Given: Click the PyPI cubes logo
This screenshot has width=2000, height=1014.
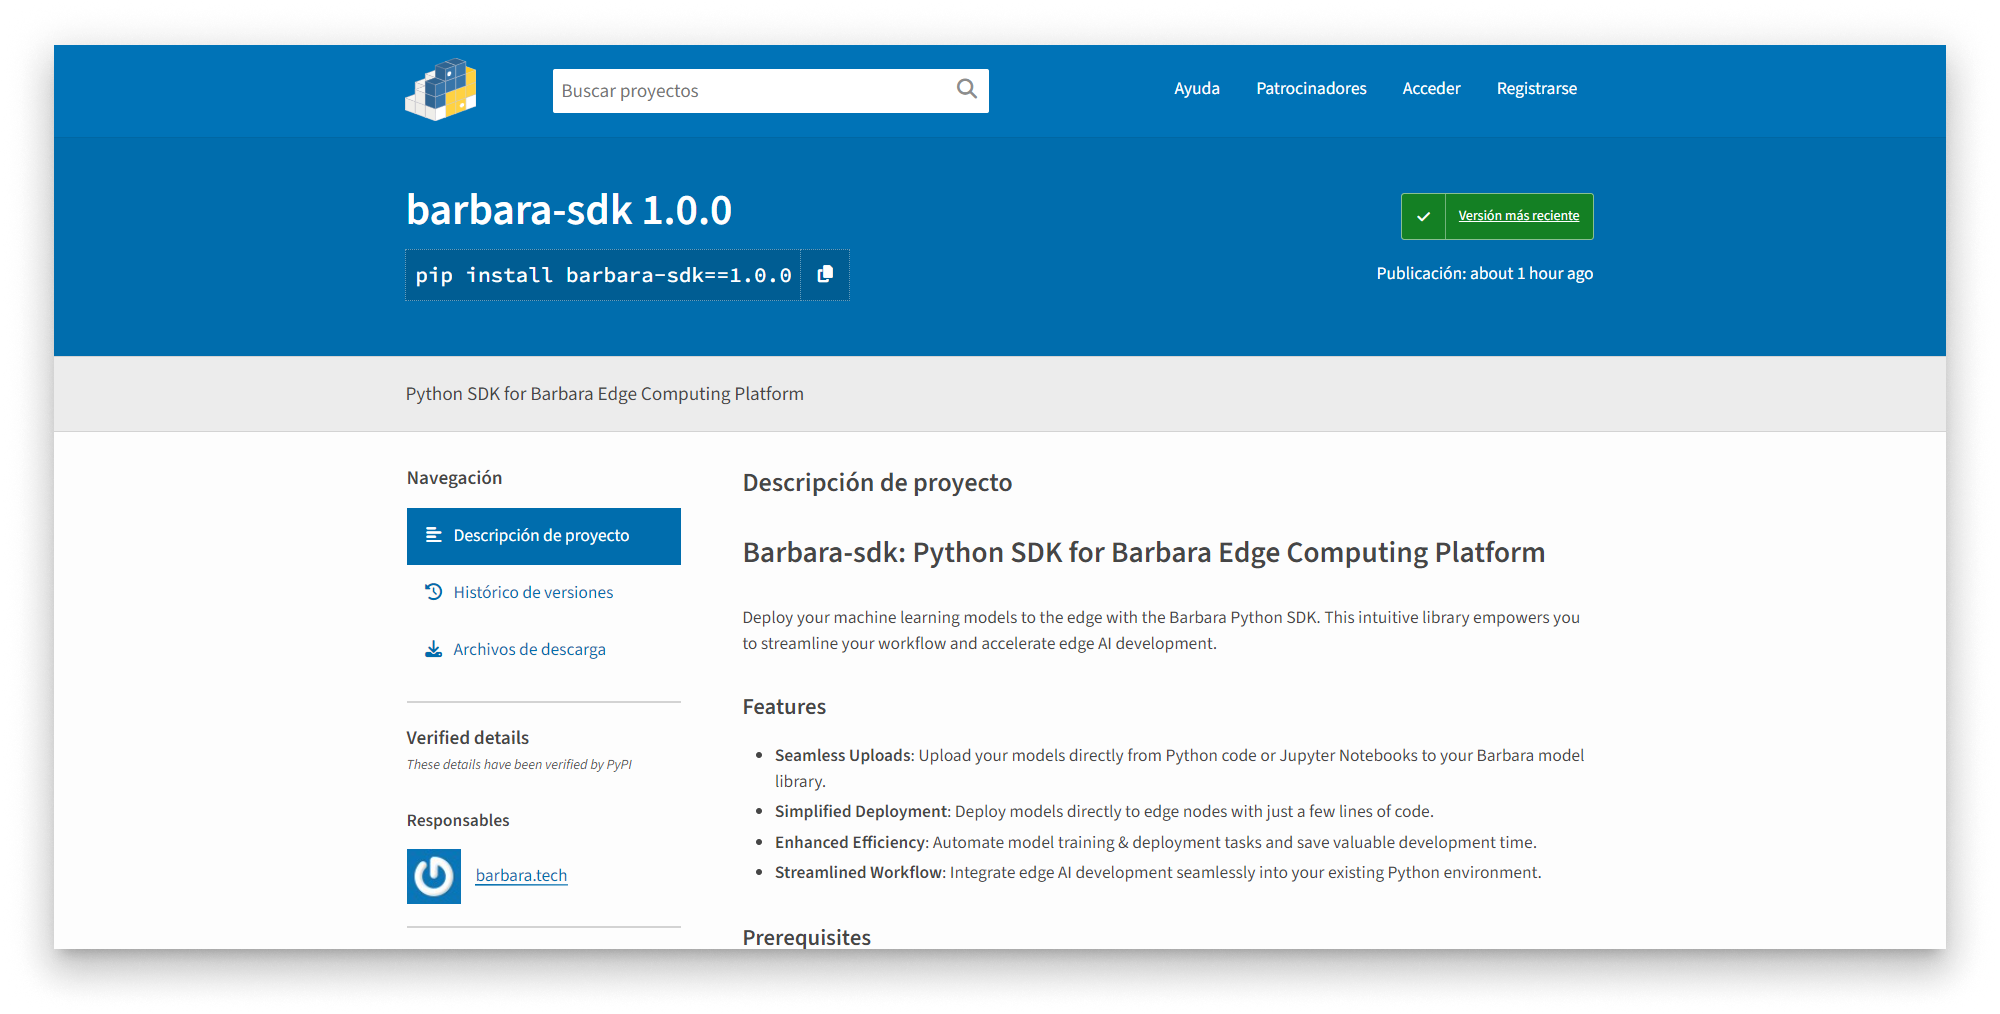Looking at the screenshot, I should pos(441,90).
